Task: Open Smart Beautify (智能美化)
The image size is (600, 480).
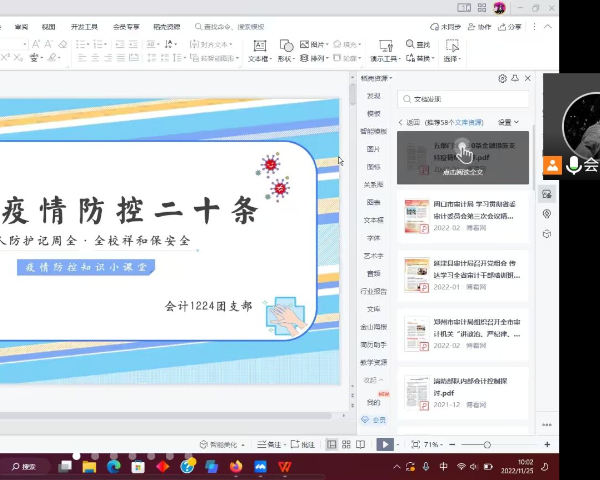Action: pyautogui.click(x=222, y=444)
